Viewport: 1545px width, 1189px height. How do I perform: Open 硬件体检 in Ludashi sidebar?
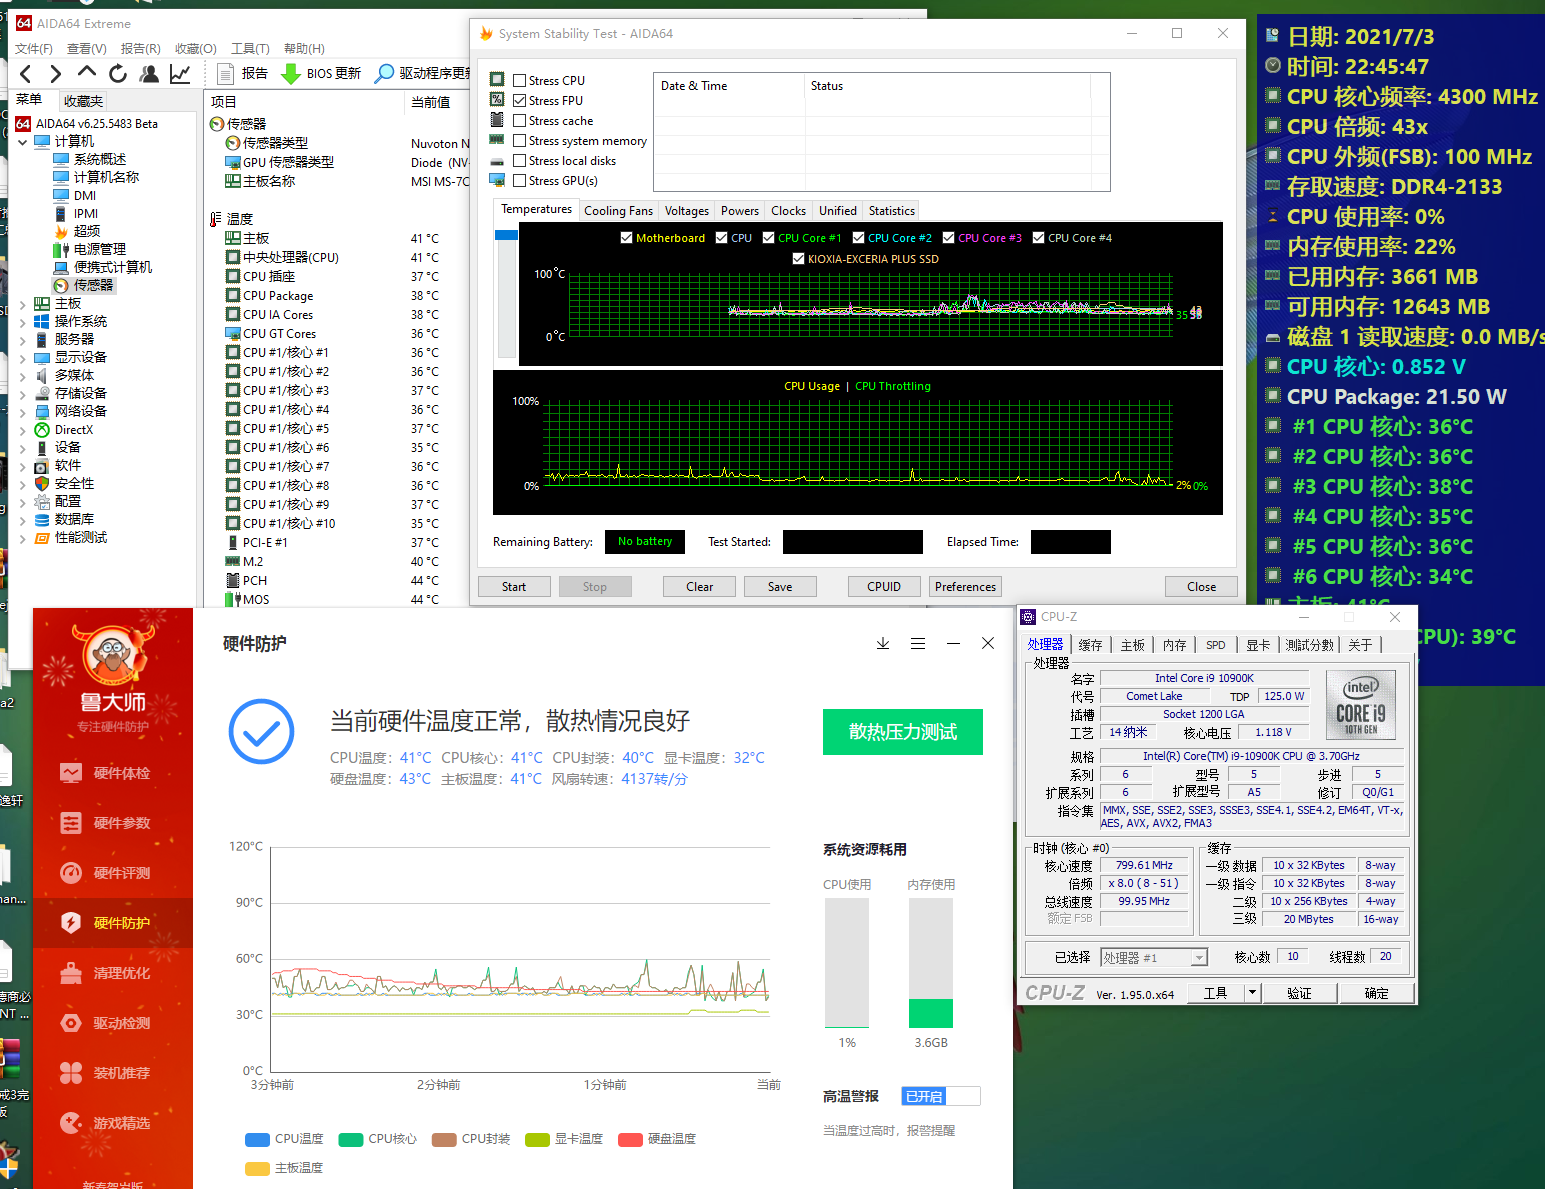(113, 773)
